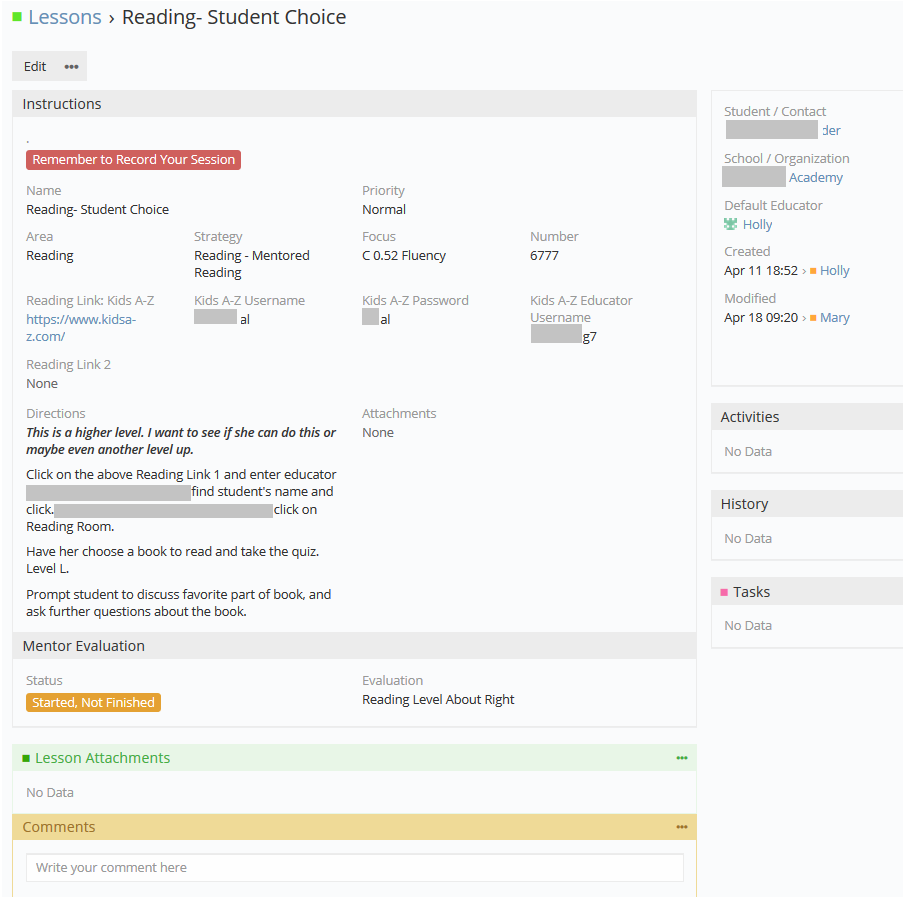Open Lesson Attachments options ellipsis
904x897 pixels.
(682, 758)
